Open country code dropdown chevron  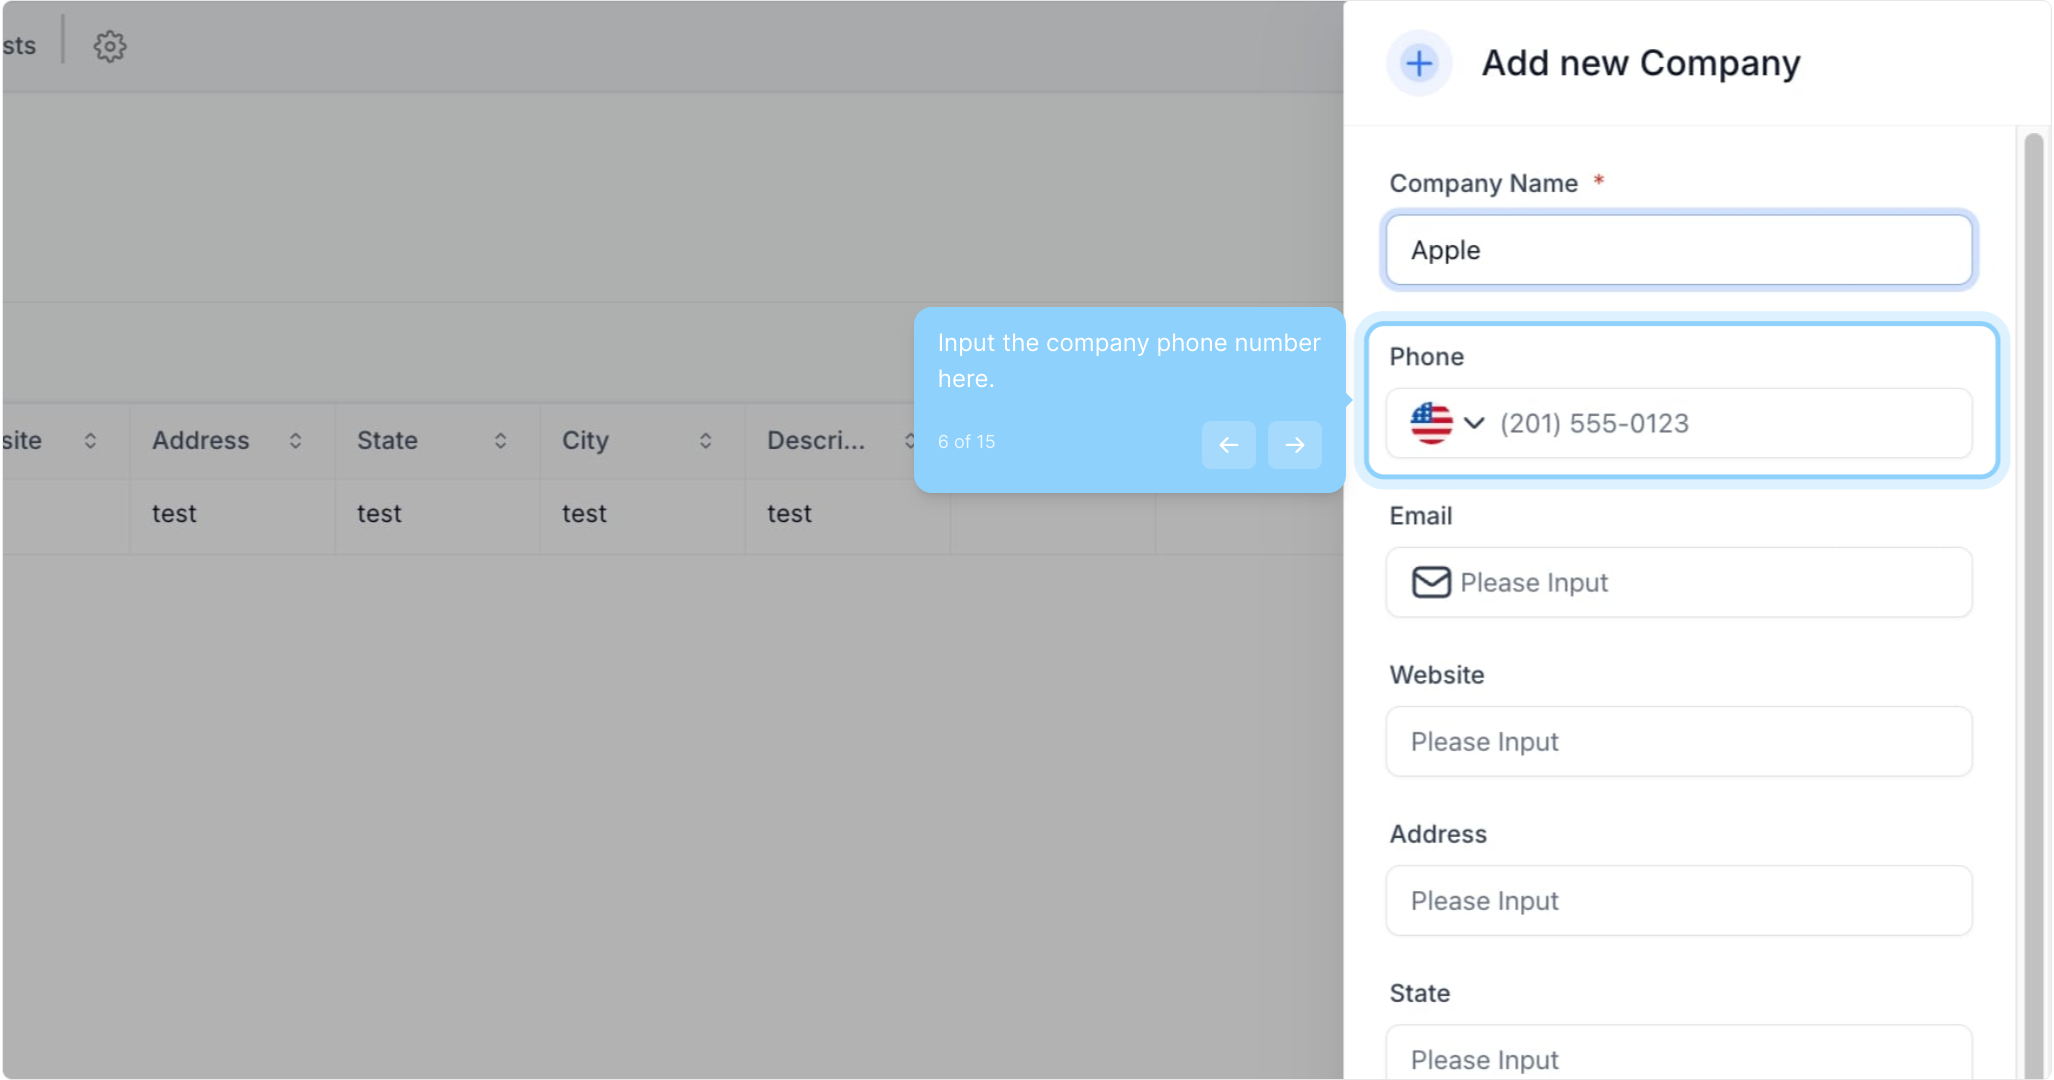[x=1473, y=423]
